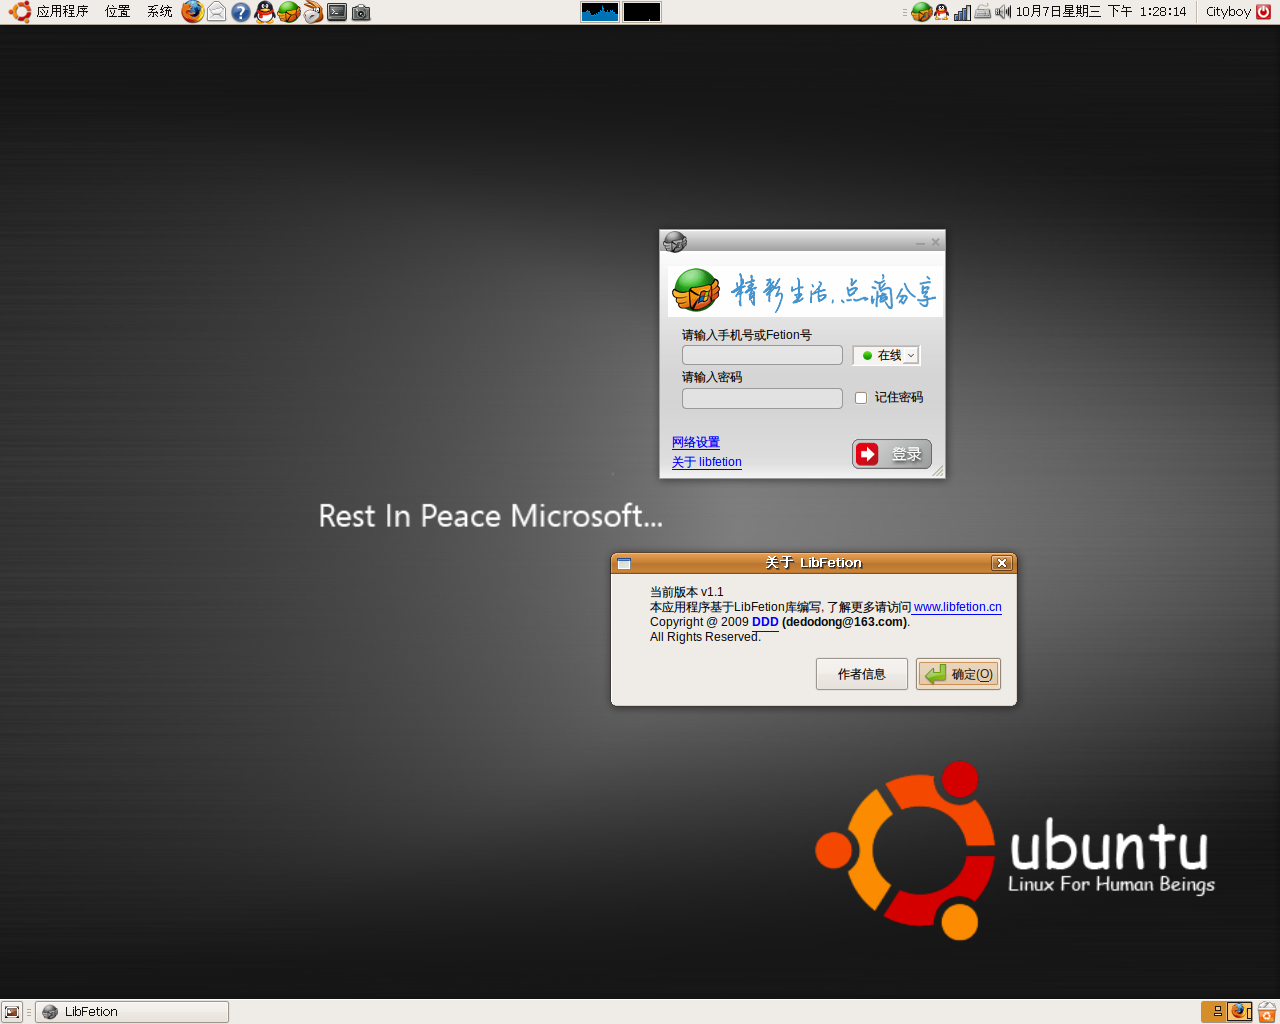The height and width of the screenshot is (1024, 1280).
Task: Open the 位置 Places menu
Action: pyautogui.click(x=118, y=12)
